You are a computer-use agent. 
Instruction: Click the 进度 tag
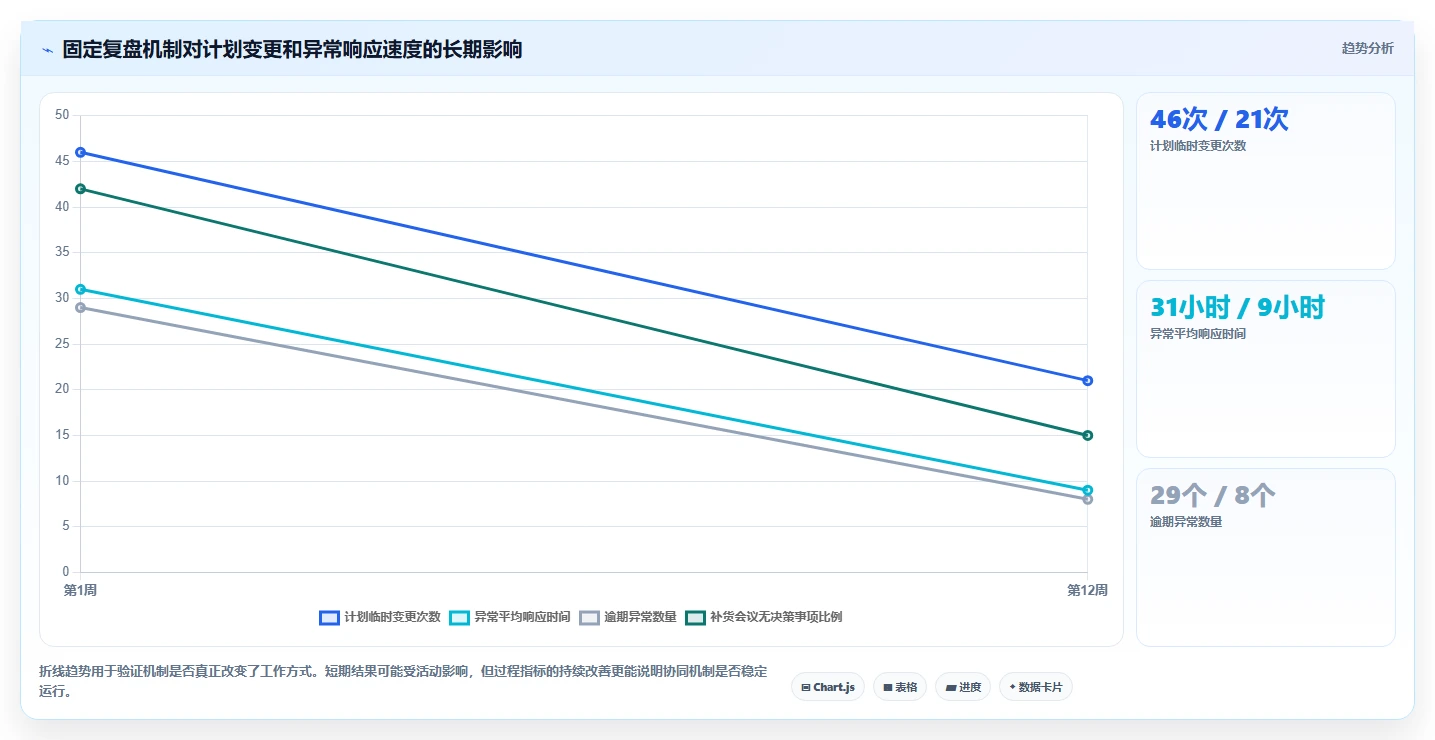point(963,687)
